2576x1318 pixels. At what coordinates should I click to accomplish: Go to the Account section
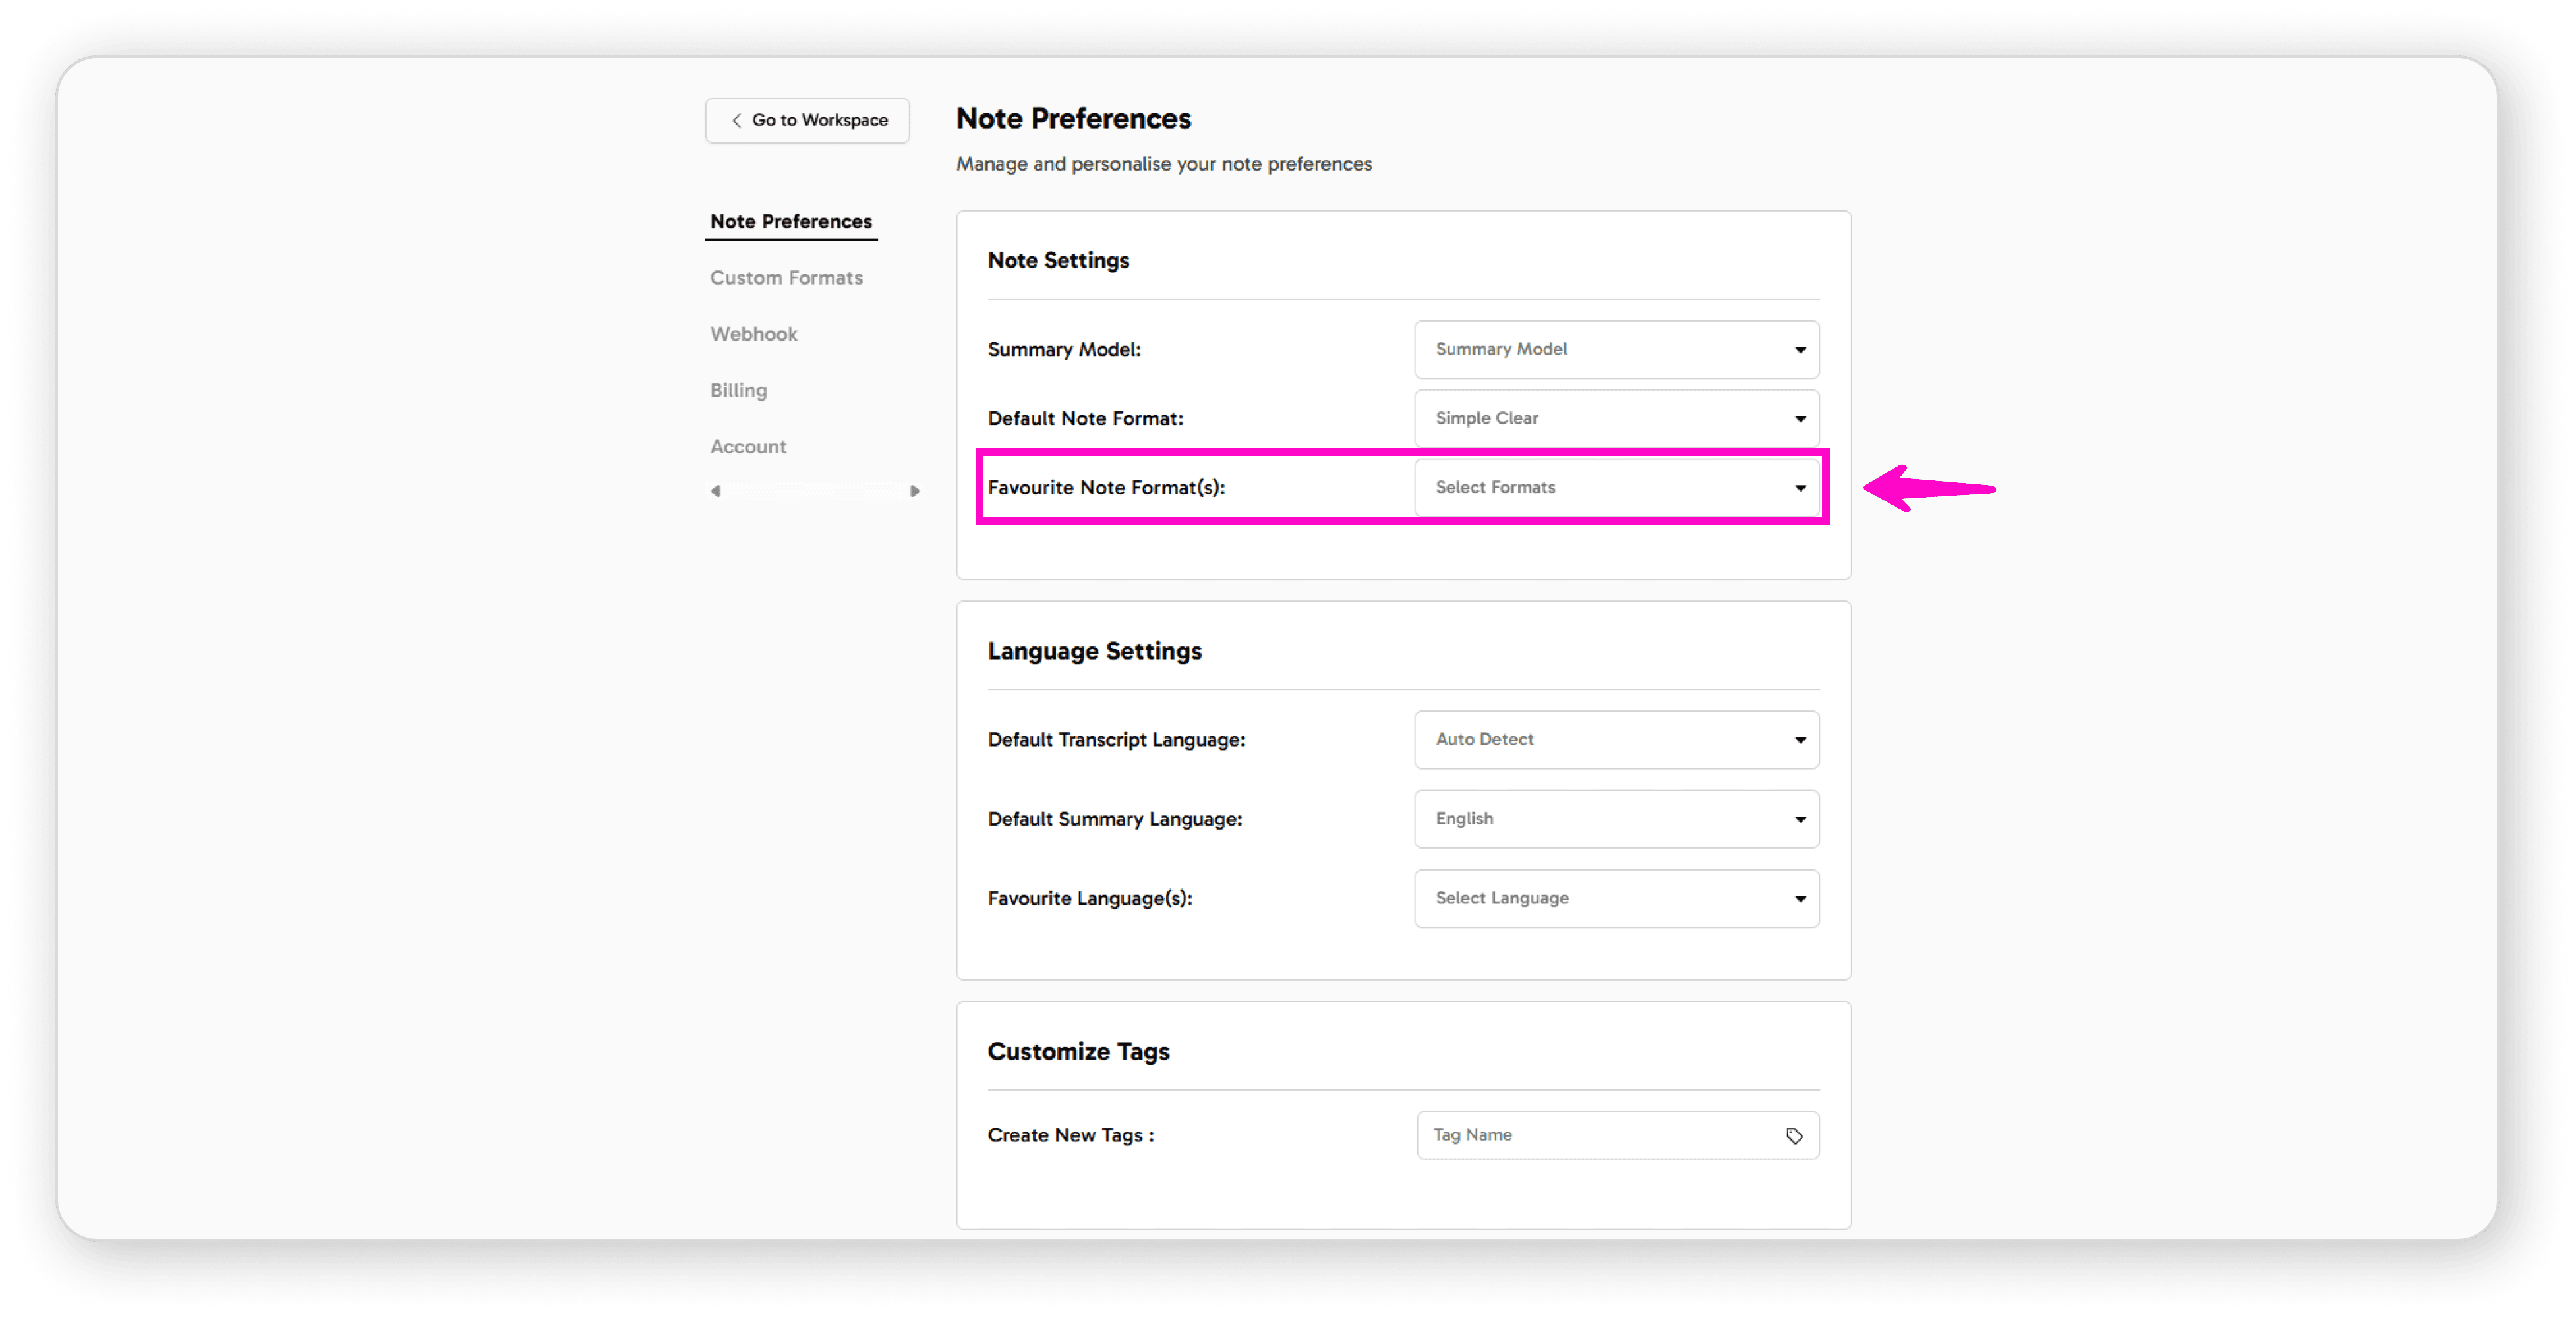click(748, 446)
